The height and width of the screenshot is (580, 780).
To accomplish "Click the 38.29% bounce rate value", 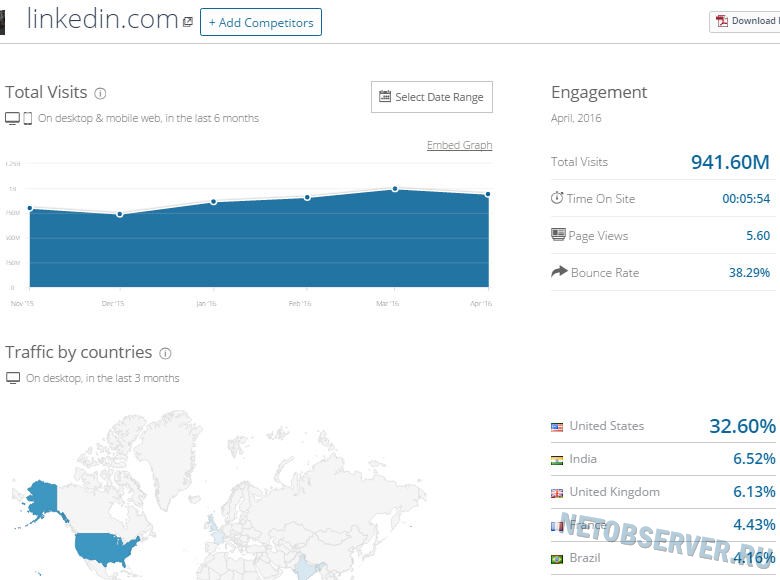I will click(749, 273).
